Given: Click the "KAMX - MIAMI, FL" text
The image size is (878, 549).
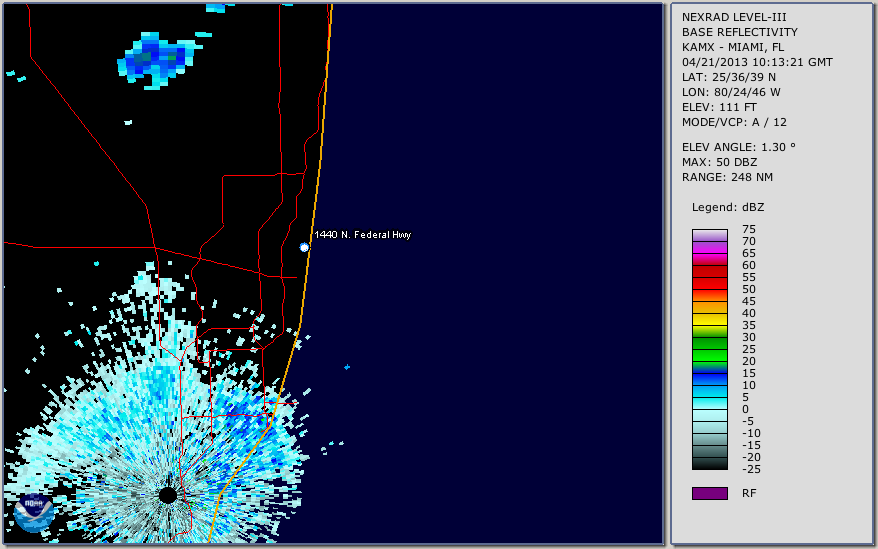Looking at the screenshot, I should pyautogui.click(x=733, y=48).
